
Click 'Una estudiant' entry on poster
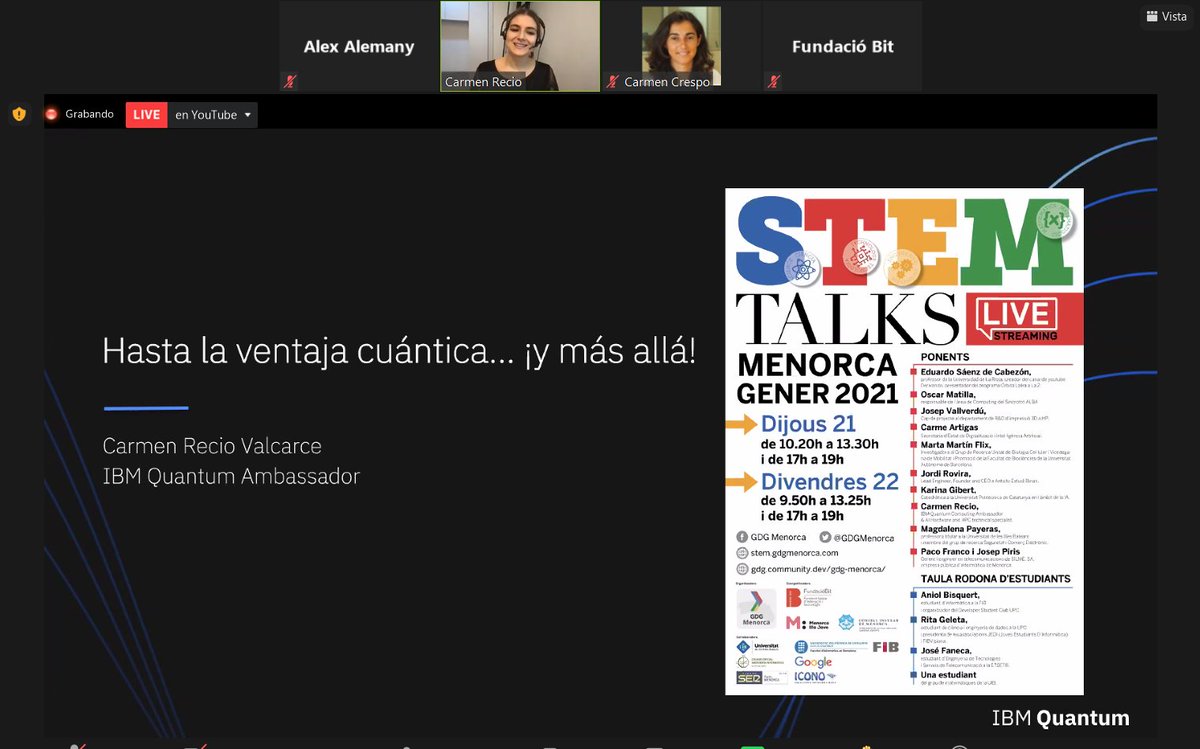(949, 675)
